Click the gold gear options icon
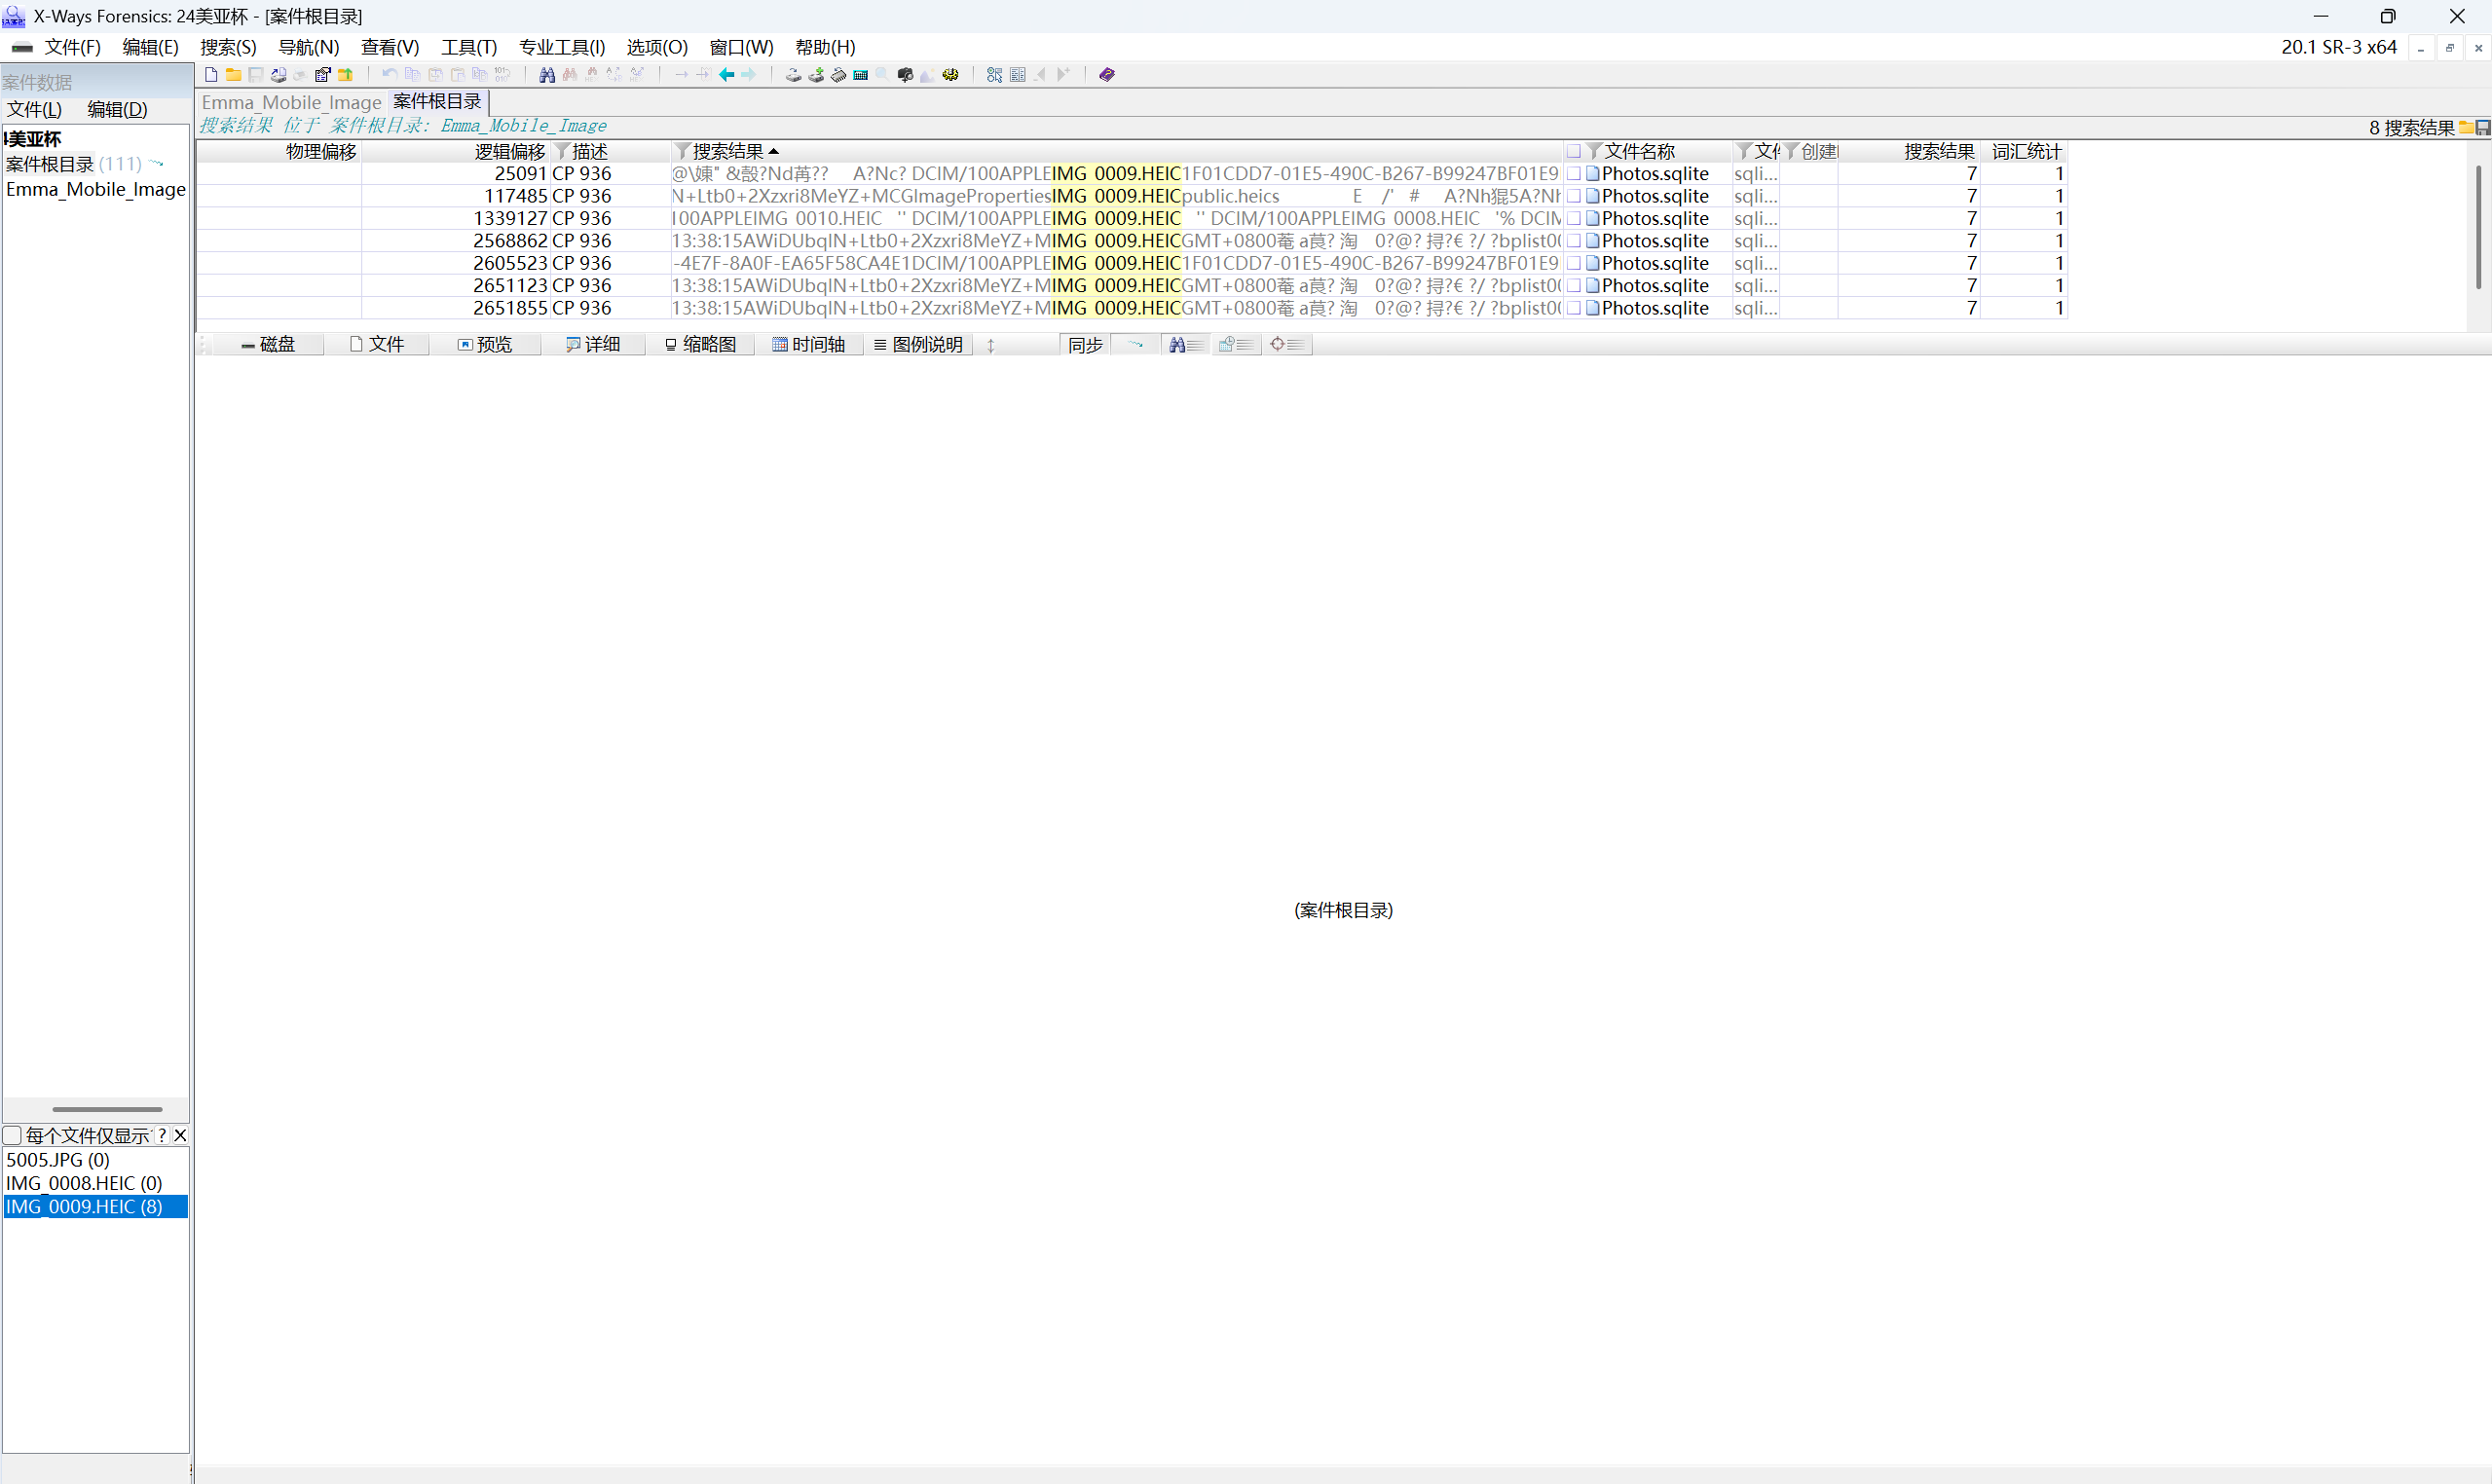 tap(950, 75)
